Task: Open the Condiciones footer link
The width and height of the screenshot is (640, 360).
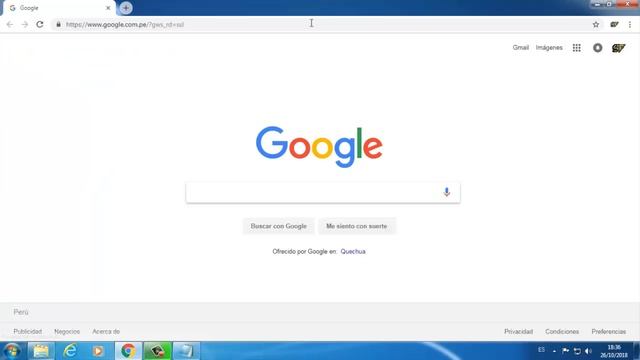Action: [562, 331]
